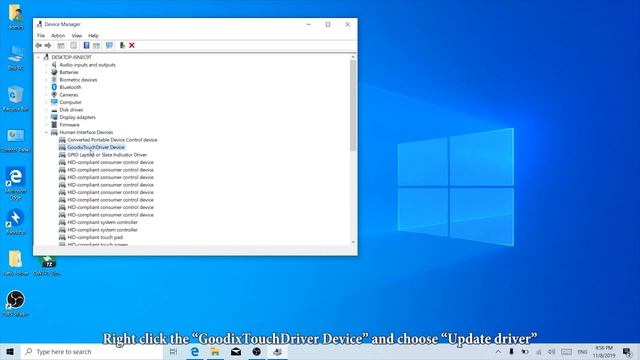This screenshot has height=360, width=640.
Task: Click the DESKTOP computer name label
Action: (71, 57)
